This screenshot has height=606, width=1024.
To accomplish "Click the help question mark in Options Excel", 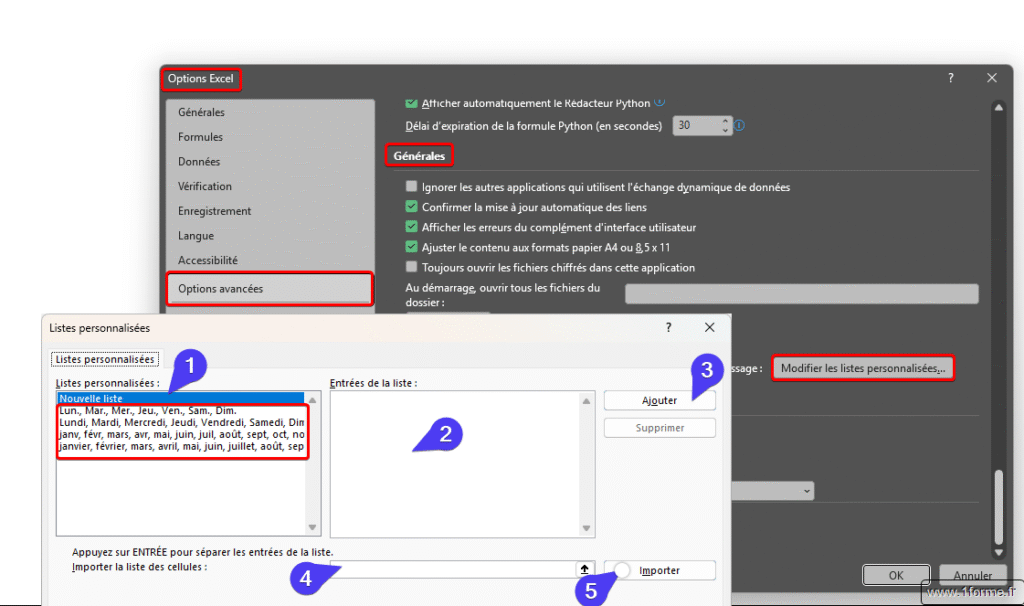I will click(x=950, y=78).
